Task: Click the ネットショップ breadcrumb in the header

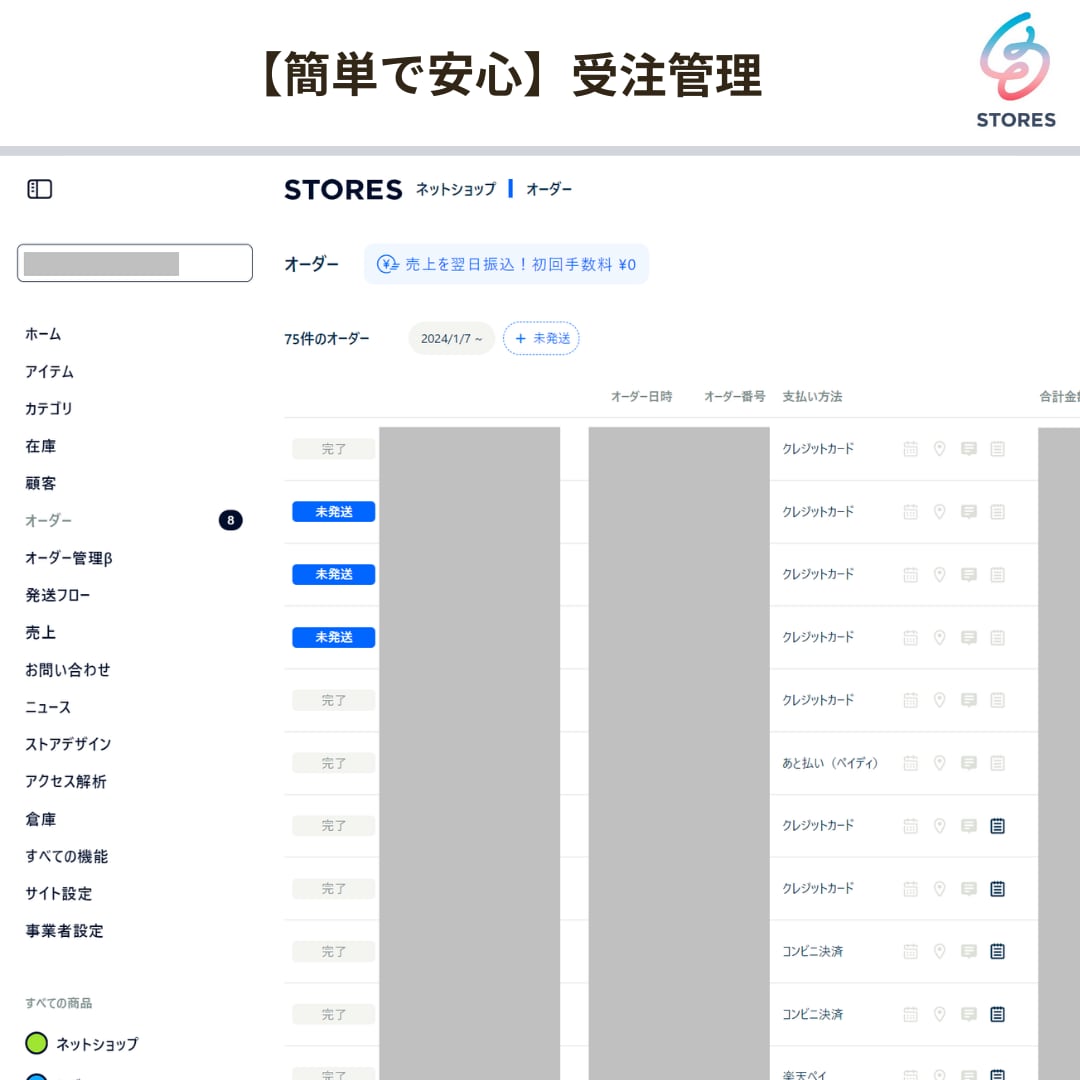Action: tap(455, 189)
